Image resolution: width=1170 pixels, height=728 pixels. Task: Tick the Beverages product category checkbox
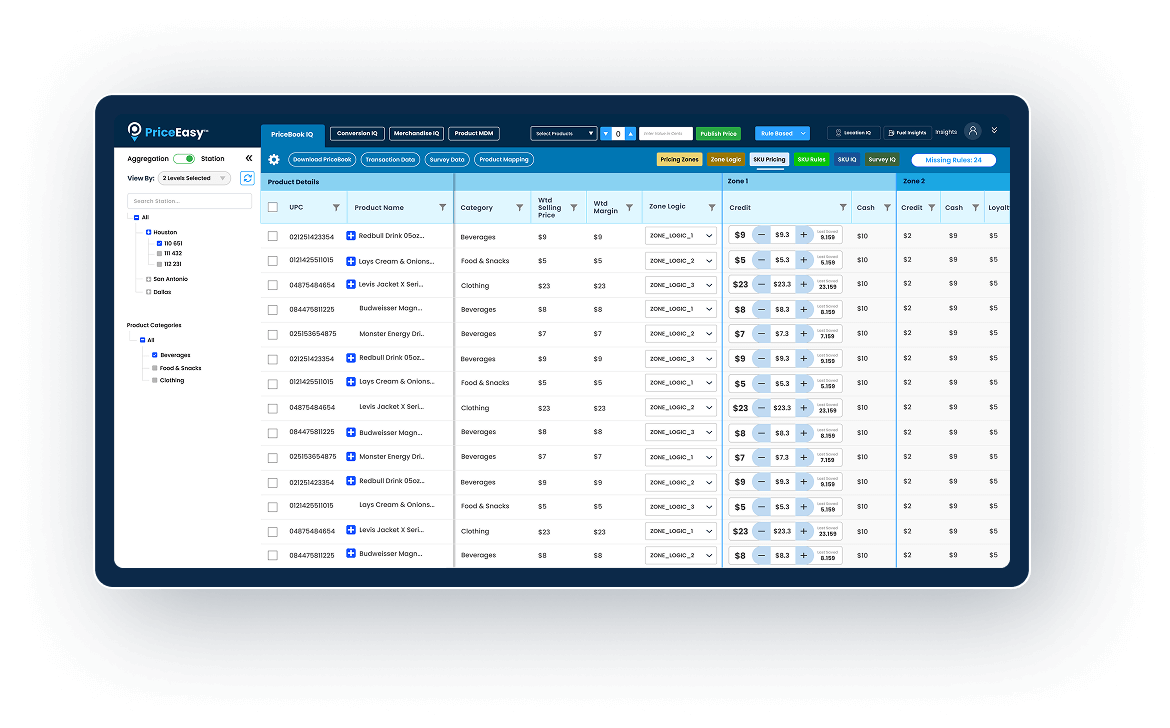(x=154, y=355)
